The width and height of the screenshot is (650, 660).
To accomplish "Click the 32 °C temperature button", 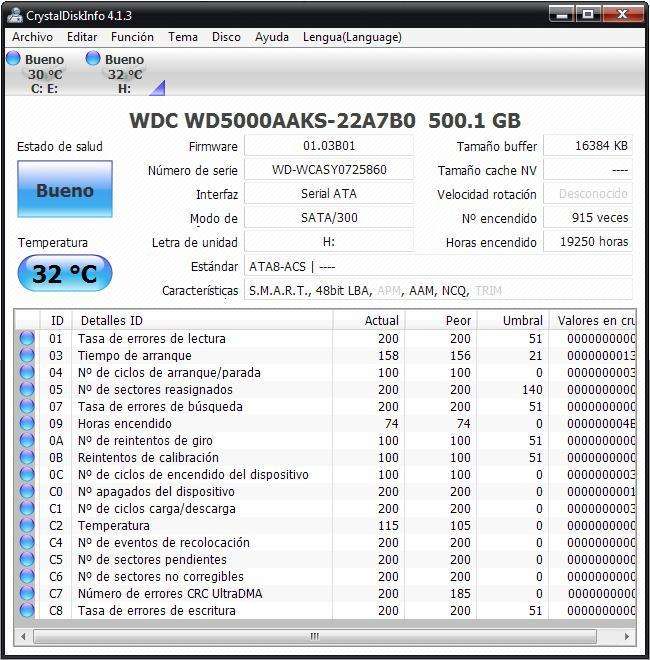I will click(65, 273).
